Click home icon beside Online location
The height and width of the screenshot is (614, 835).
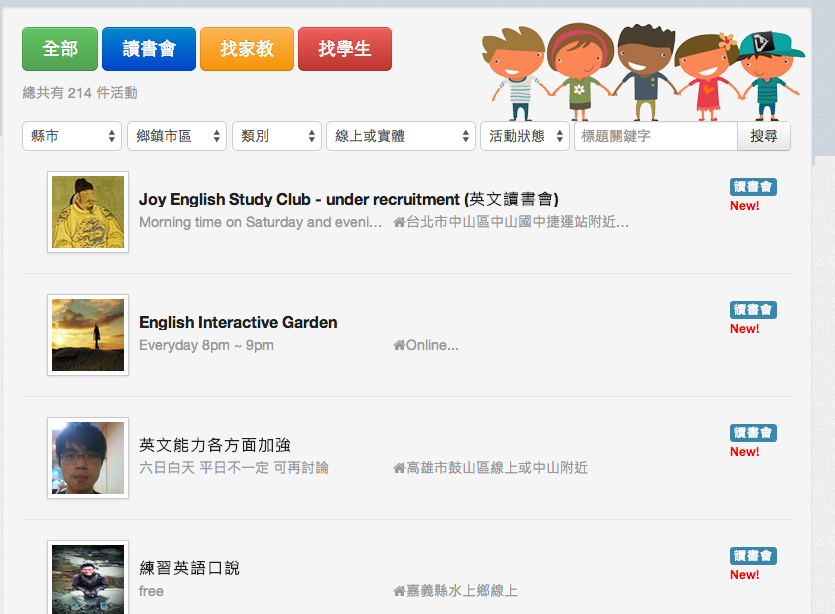point(399,346)
